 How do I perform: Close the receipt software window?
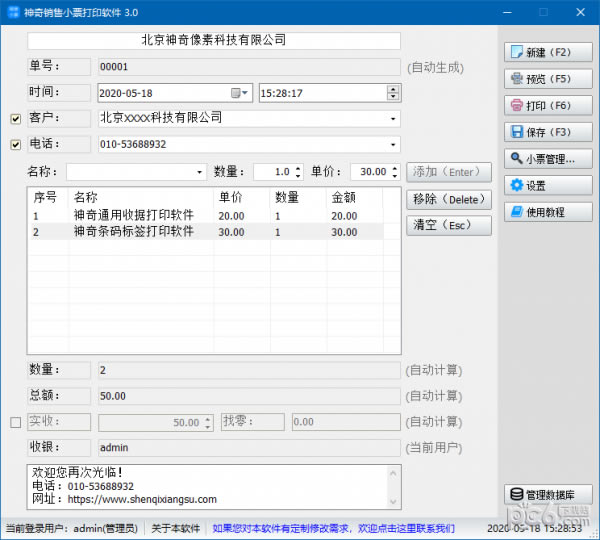pyautogui.click(x=580, y=12)
